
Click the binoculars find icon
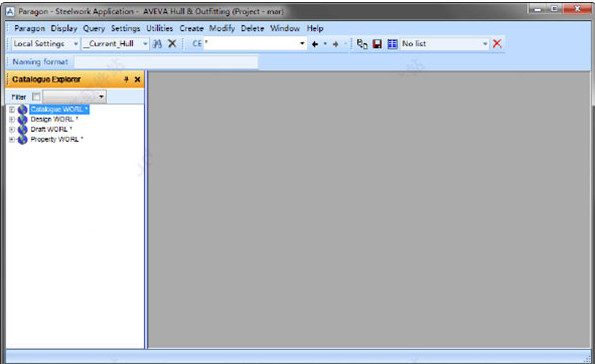click(157, 44)
